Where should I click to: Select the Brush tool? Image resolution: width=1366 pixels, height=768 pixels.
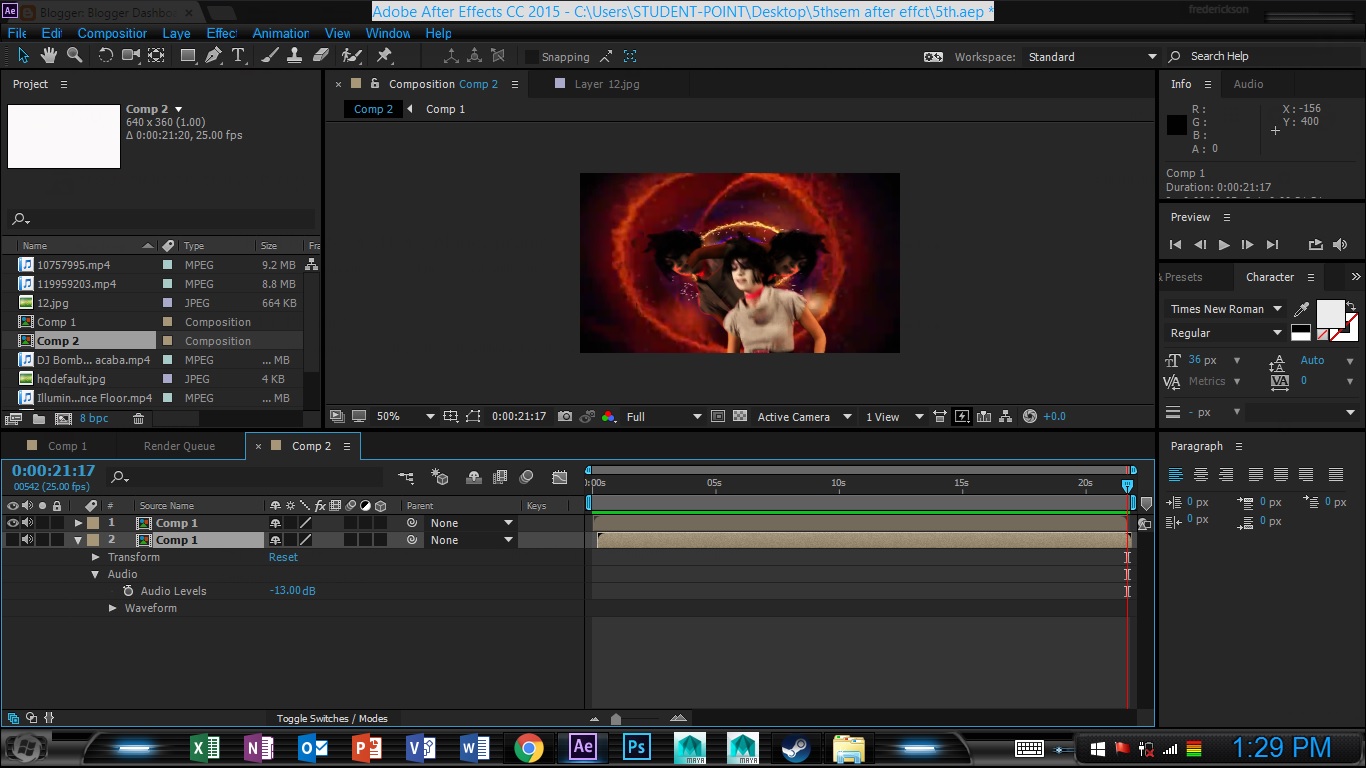[x=271, y=56]
